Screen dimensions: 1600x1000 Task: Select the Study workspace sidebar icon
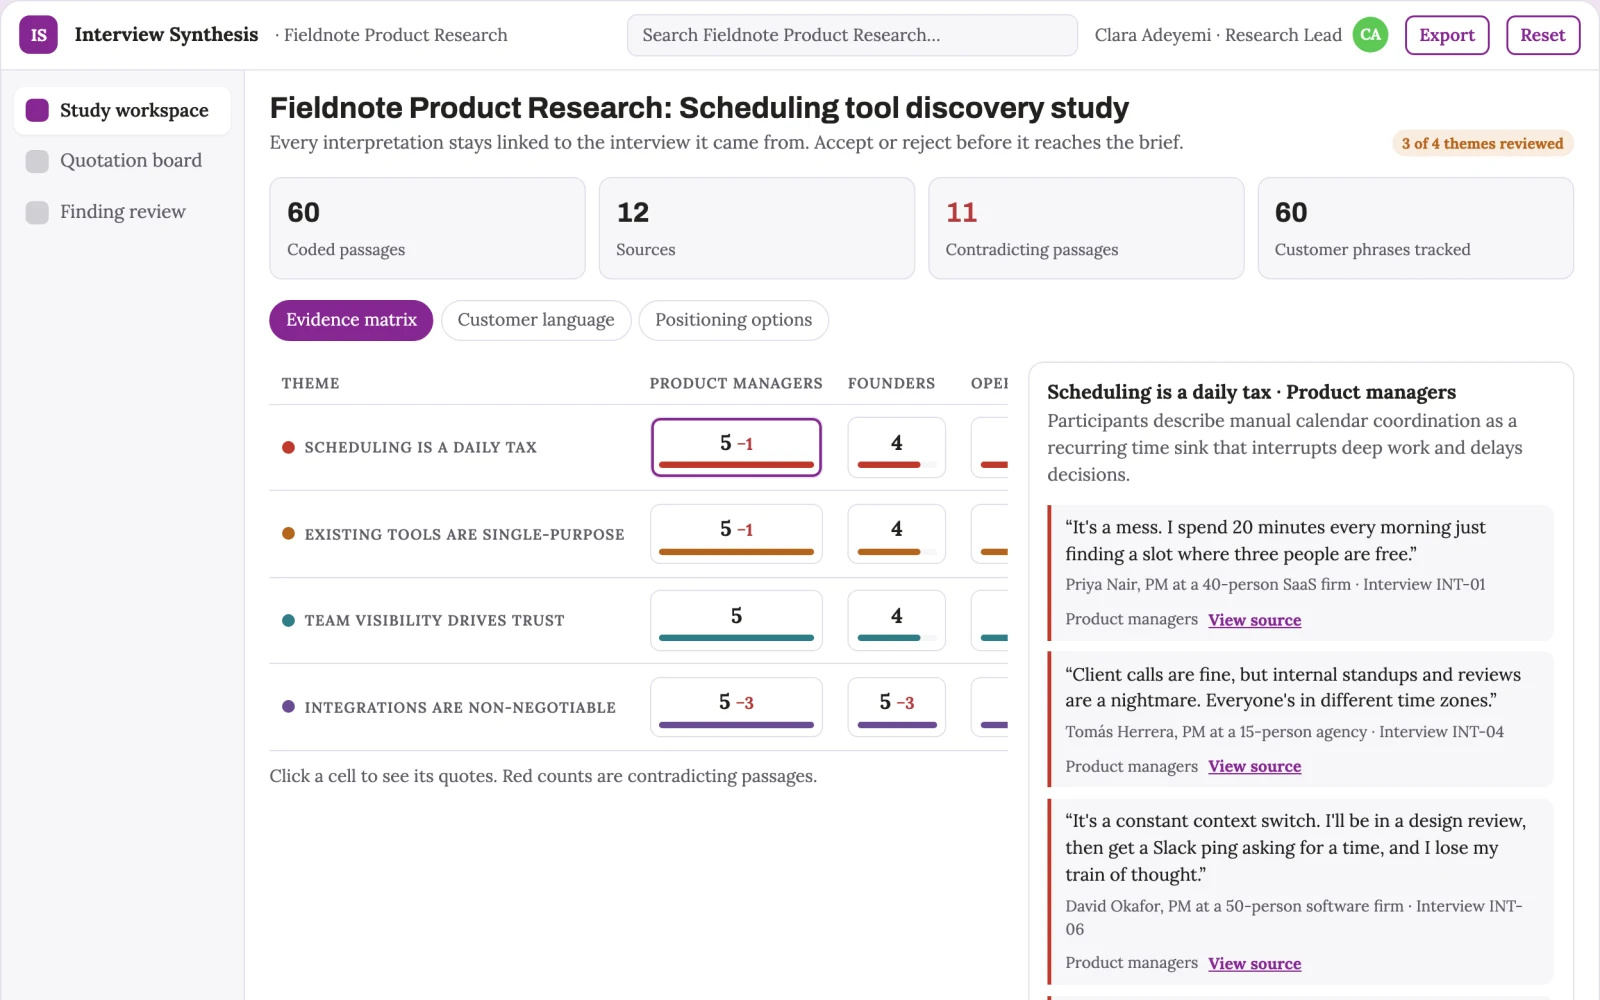pyautogui.click(x=37, y=110)
